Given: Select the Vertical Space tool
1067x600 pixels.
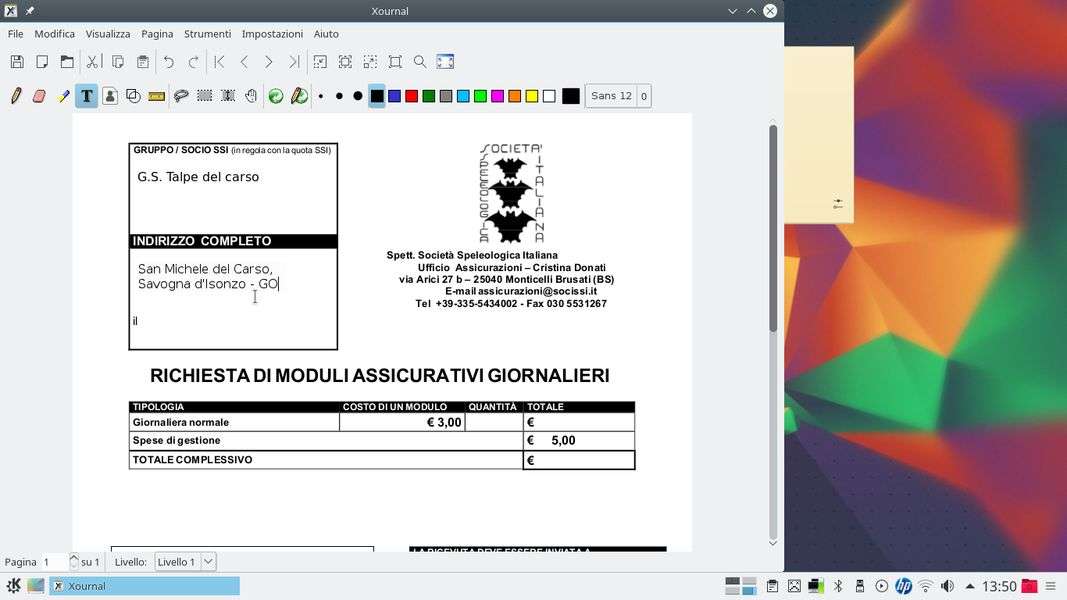Looking at the screenshot, I should (228, 96).
